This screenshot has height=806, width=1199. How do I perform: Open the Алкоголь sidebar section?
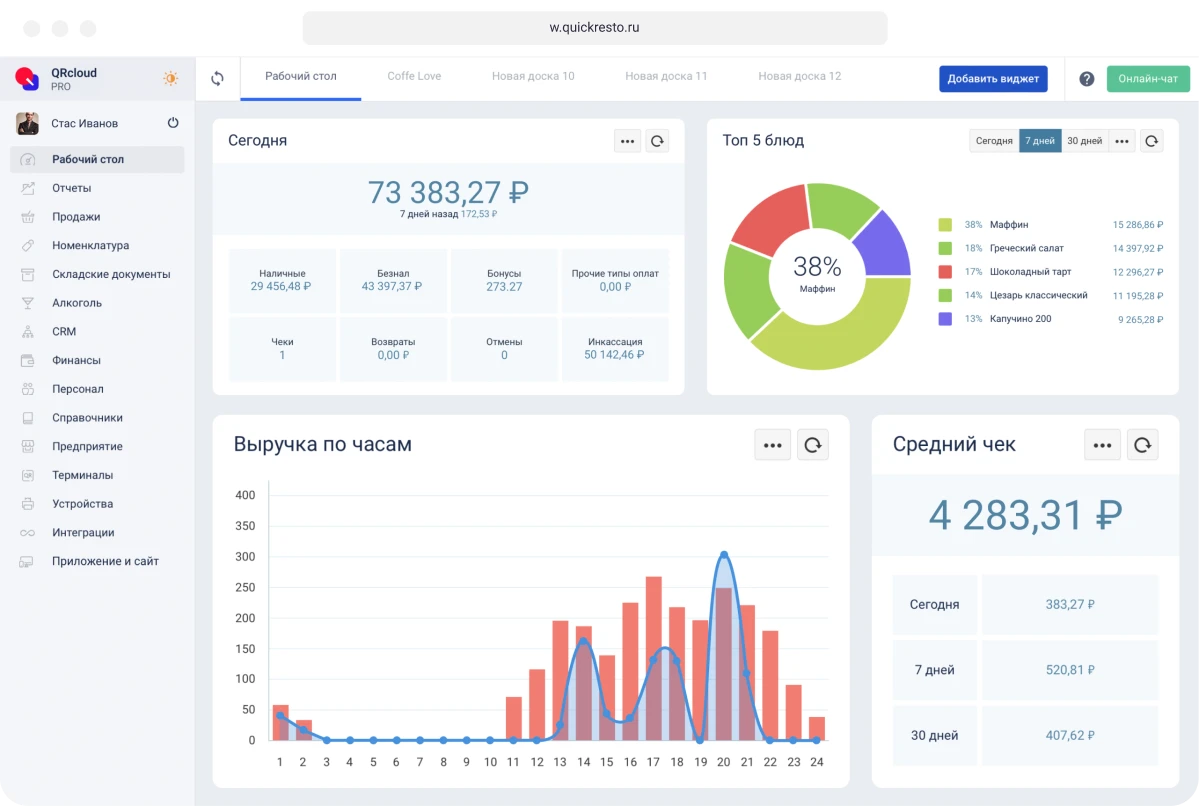coord(77,303)
